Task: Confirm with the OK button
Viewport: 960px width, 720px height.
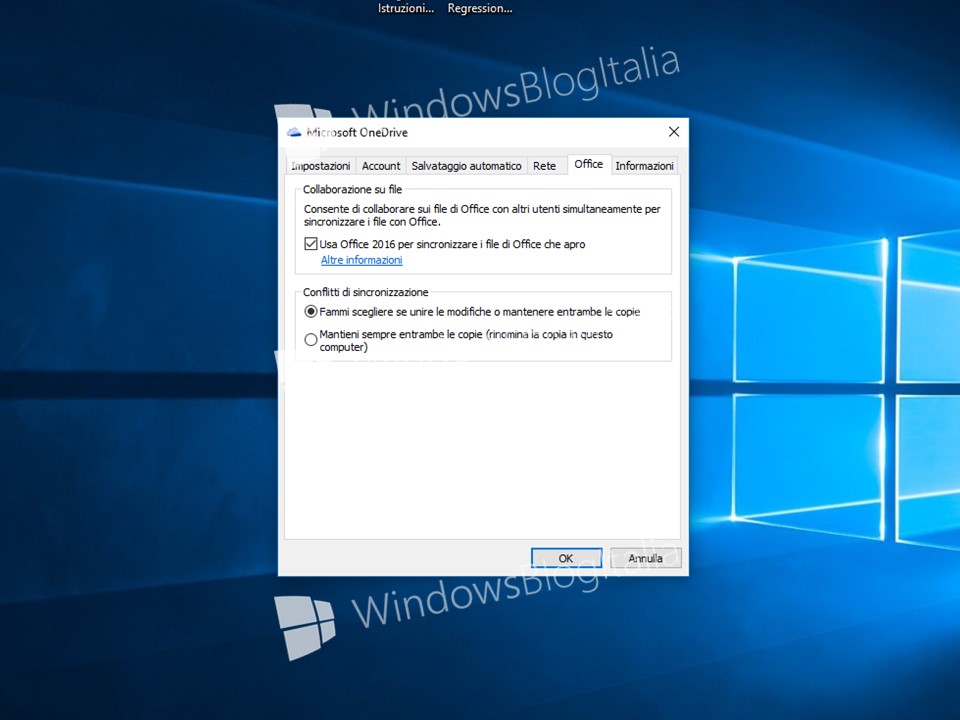Action: click(566, 558)
